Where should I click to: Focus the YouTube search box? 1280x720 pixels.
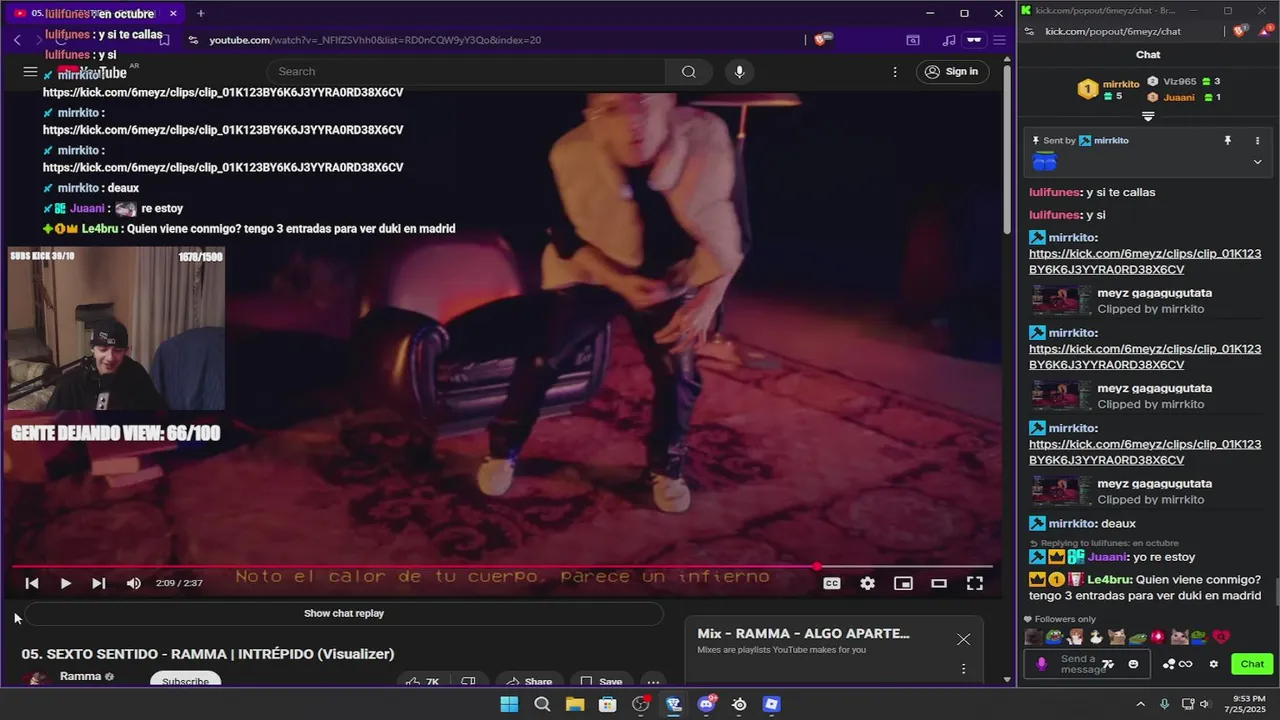[467, 72]
